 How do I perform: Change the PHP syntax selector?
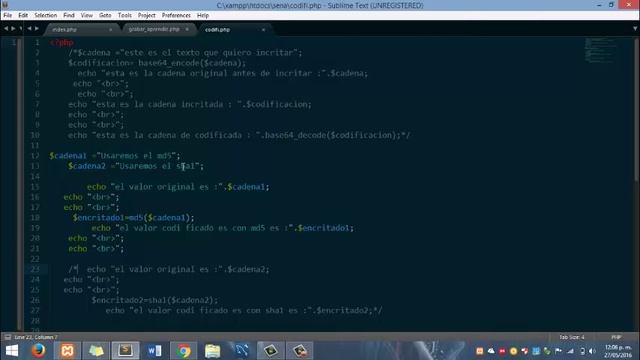[x=616, y=337]
